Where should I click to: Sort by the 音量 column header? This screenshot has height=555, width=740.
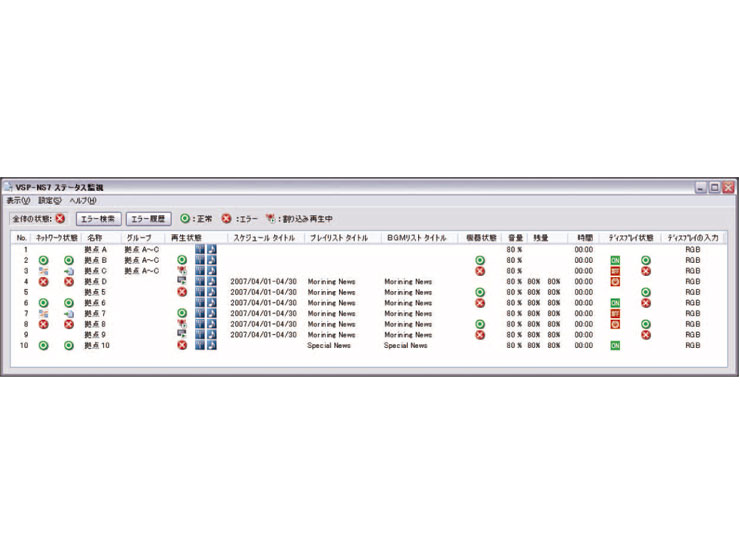click(515, 238)
